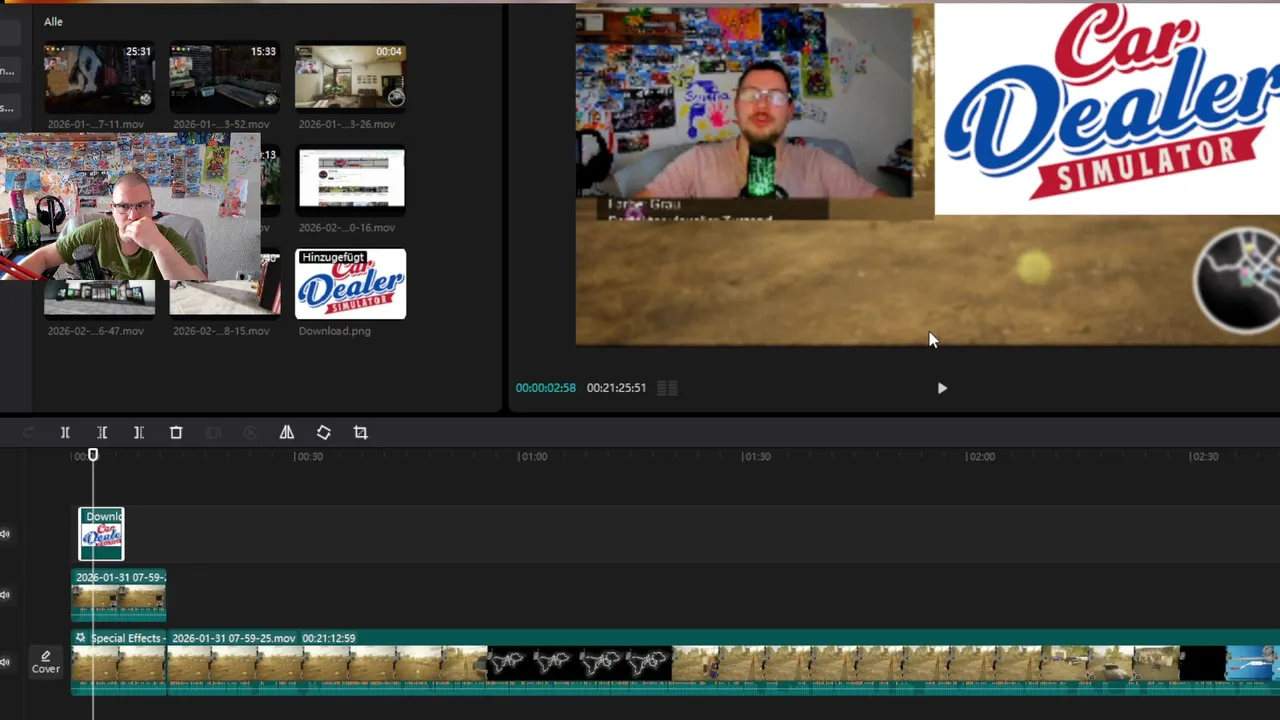
Task: Mute the main video track
Action: click(5, 662)
